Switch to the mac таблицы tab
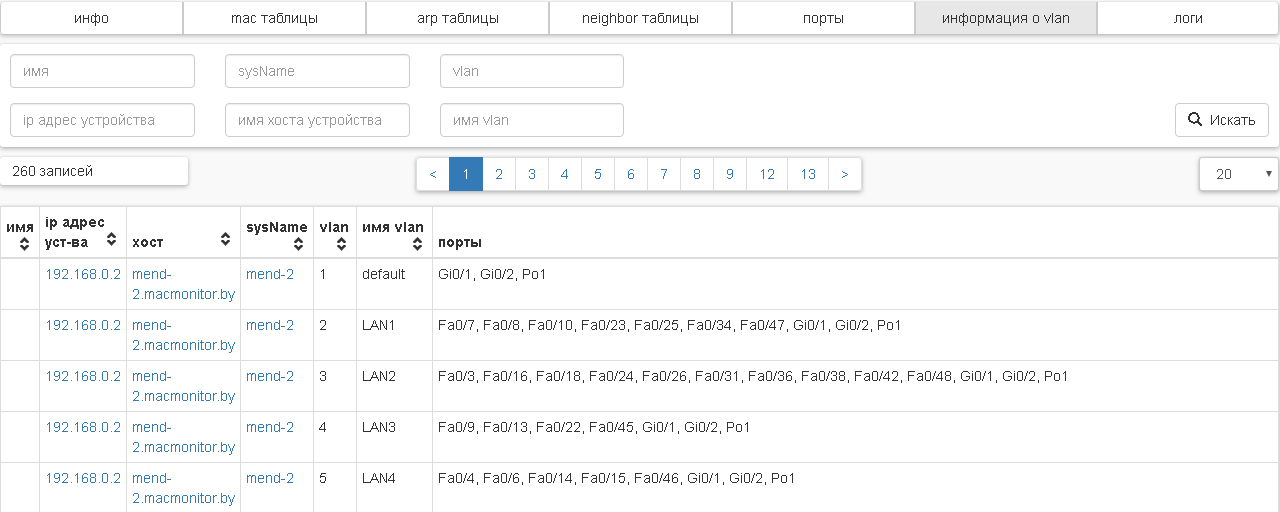This screenshot has width=1280, height=512. tap(274, 18)
